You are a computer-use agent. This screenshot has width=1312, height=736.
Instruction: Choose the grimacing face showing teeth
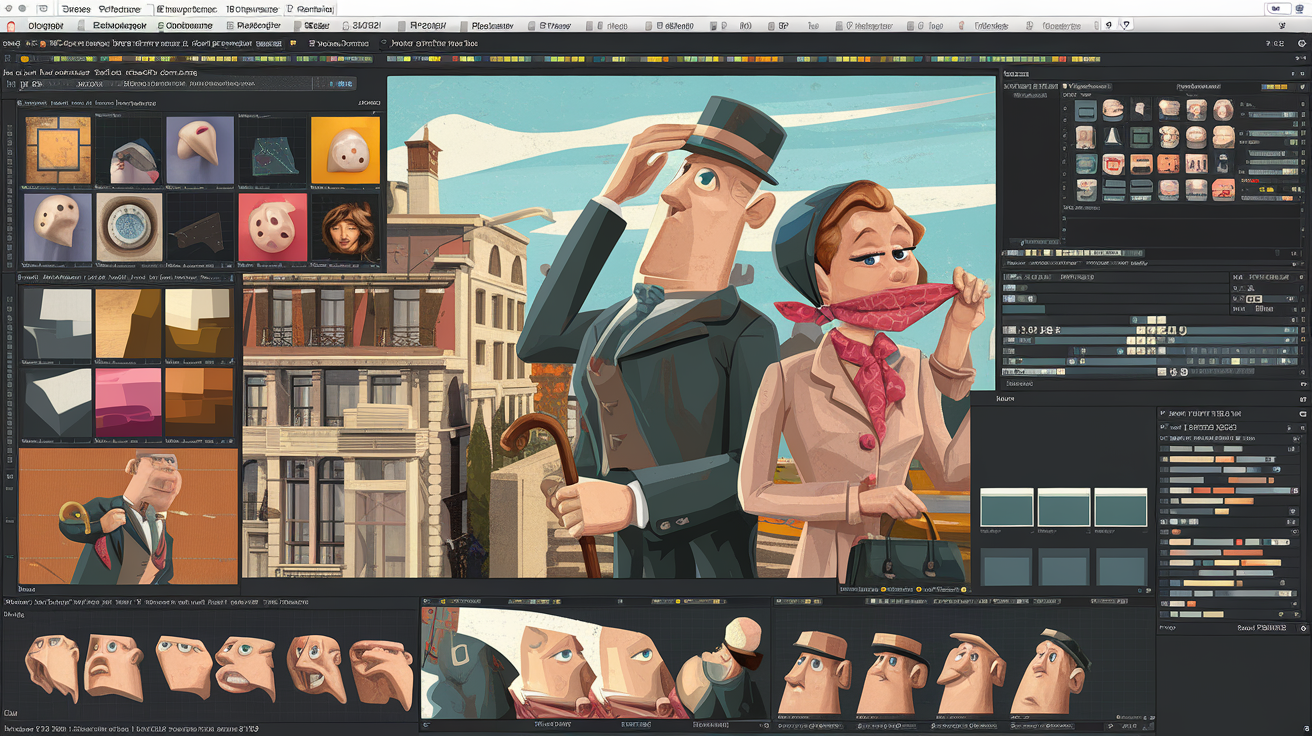245,668
